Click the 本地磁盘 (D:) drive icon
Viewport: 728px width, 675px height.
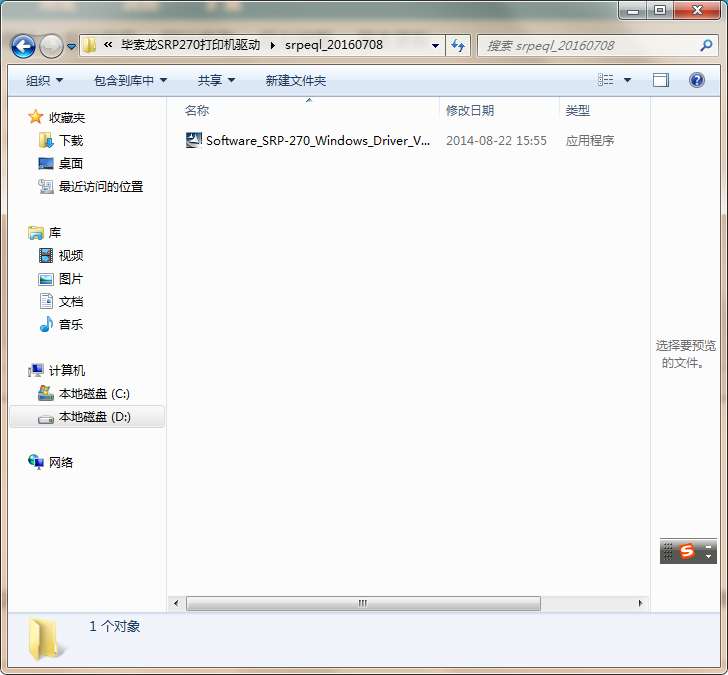coord(46,419)
